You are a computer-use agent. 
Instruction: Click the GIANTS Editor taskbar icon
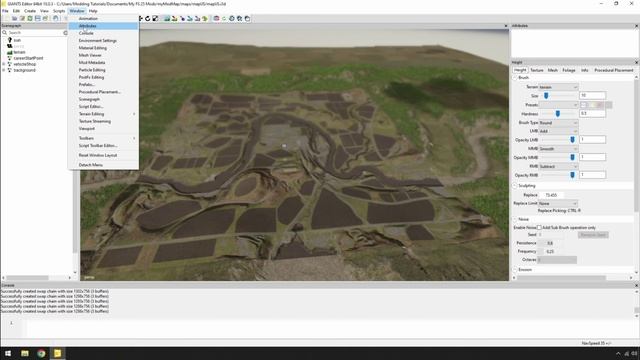(58, 353)
